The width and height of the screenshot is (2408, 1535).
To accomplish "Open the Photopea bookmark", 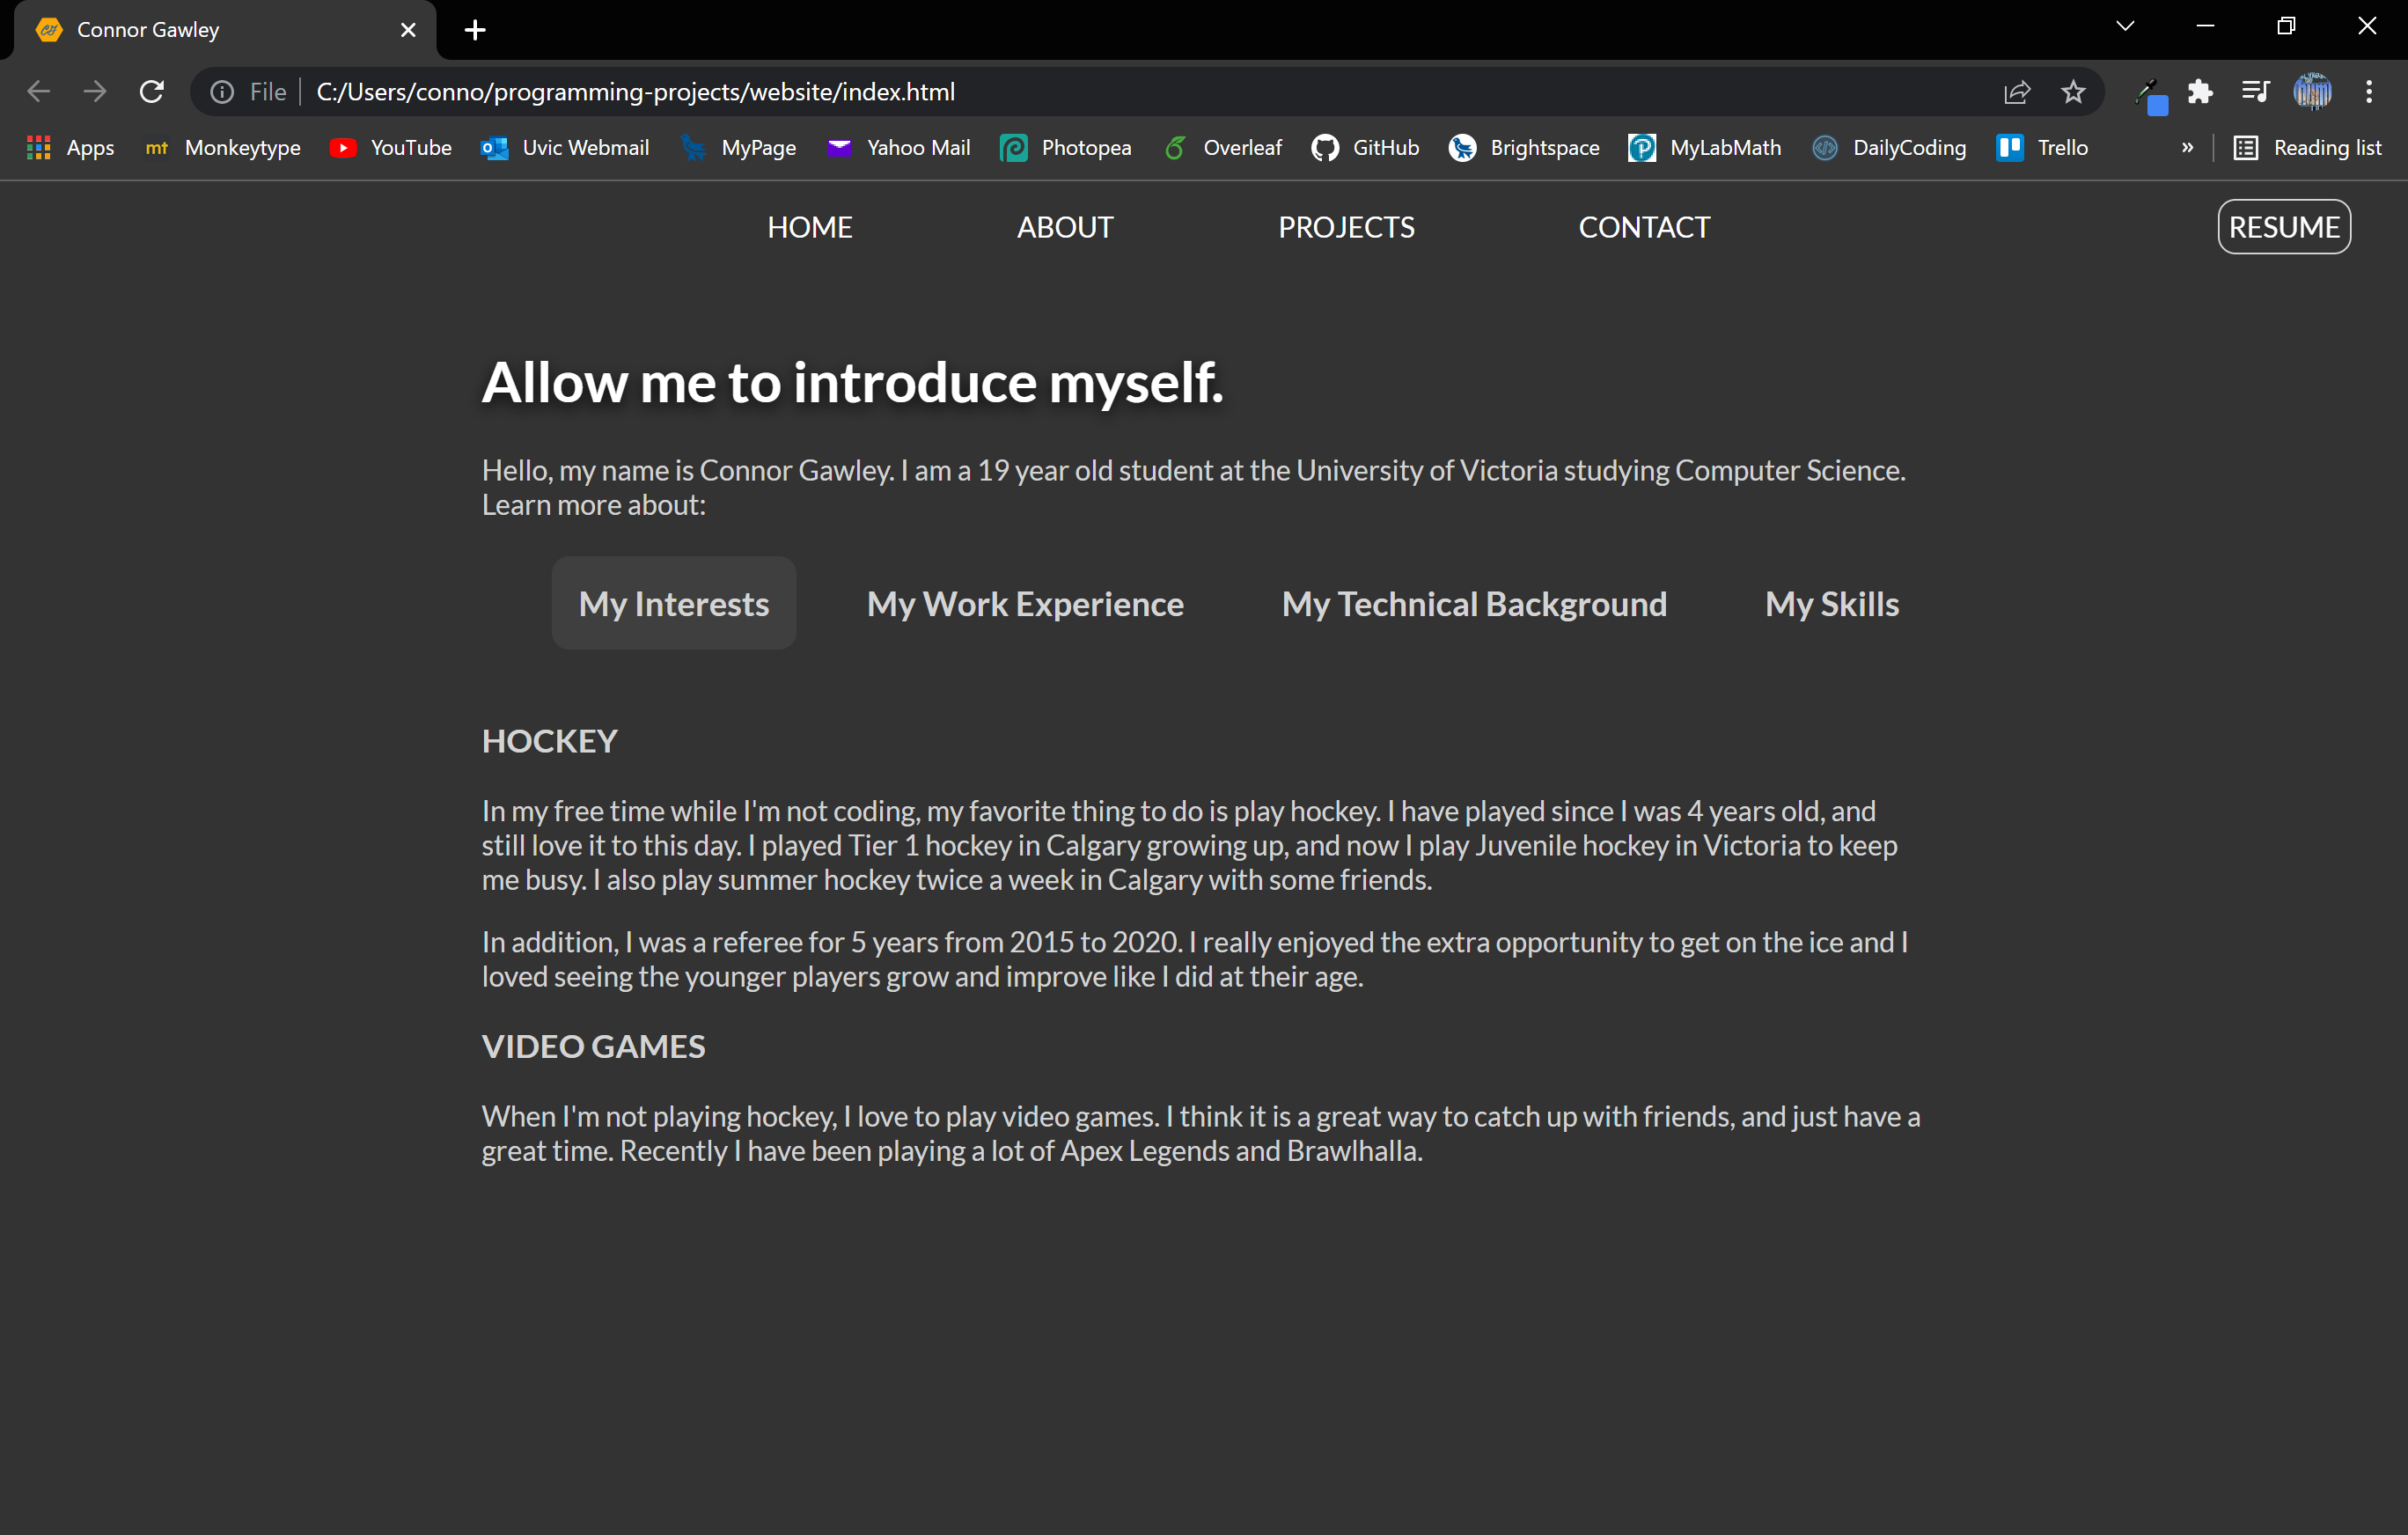I will [1066, 148].
